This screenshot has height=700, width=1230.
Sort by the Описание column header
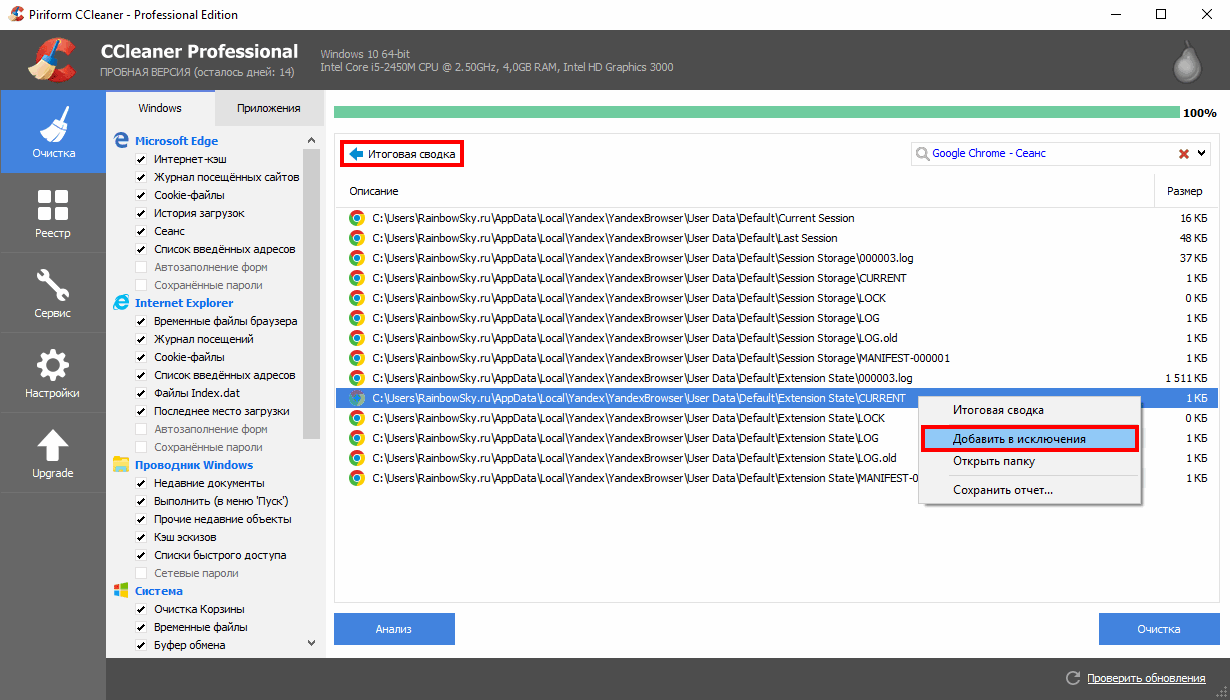click(x=744, y=191)
